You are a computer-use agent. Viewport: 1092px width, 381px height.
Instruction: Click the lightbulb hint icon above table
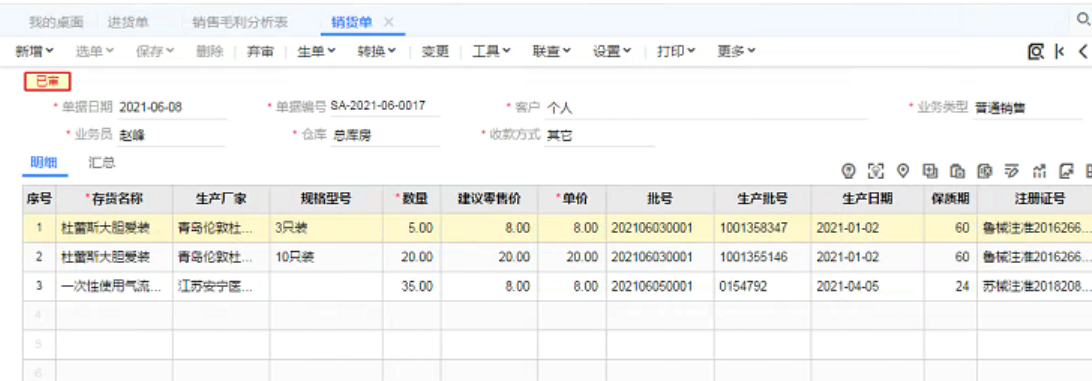(x=848, y=170)
